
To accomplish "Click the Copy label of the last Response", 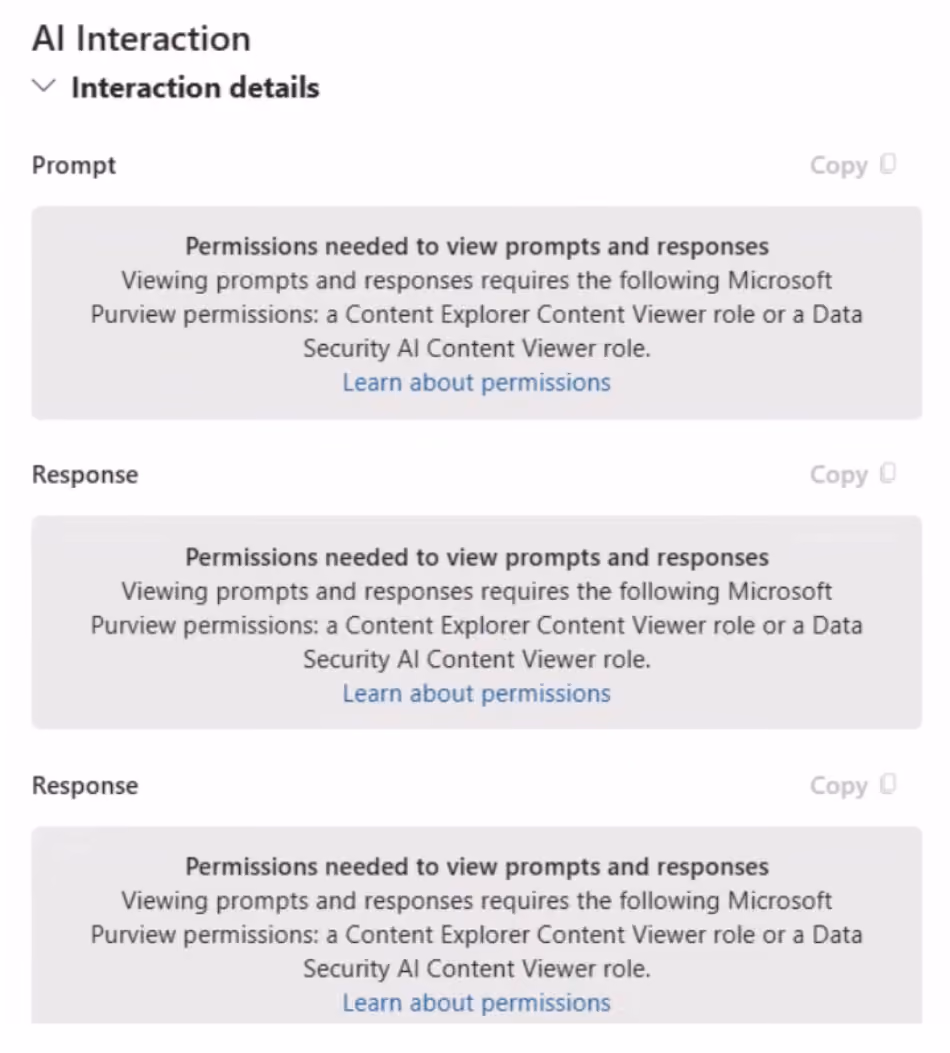I will pyautogui.click(x=839, y=785).
